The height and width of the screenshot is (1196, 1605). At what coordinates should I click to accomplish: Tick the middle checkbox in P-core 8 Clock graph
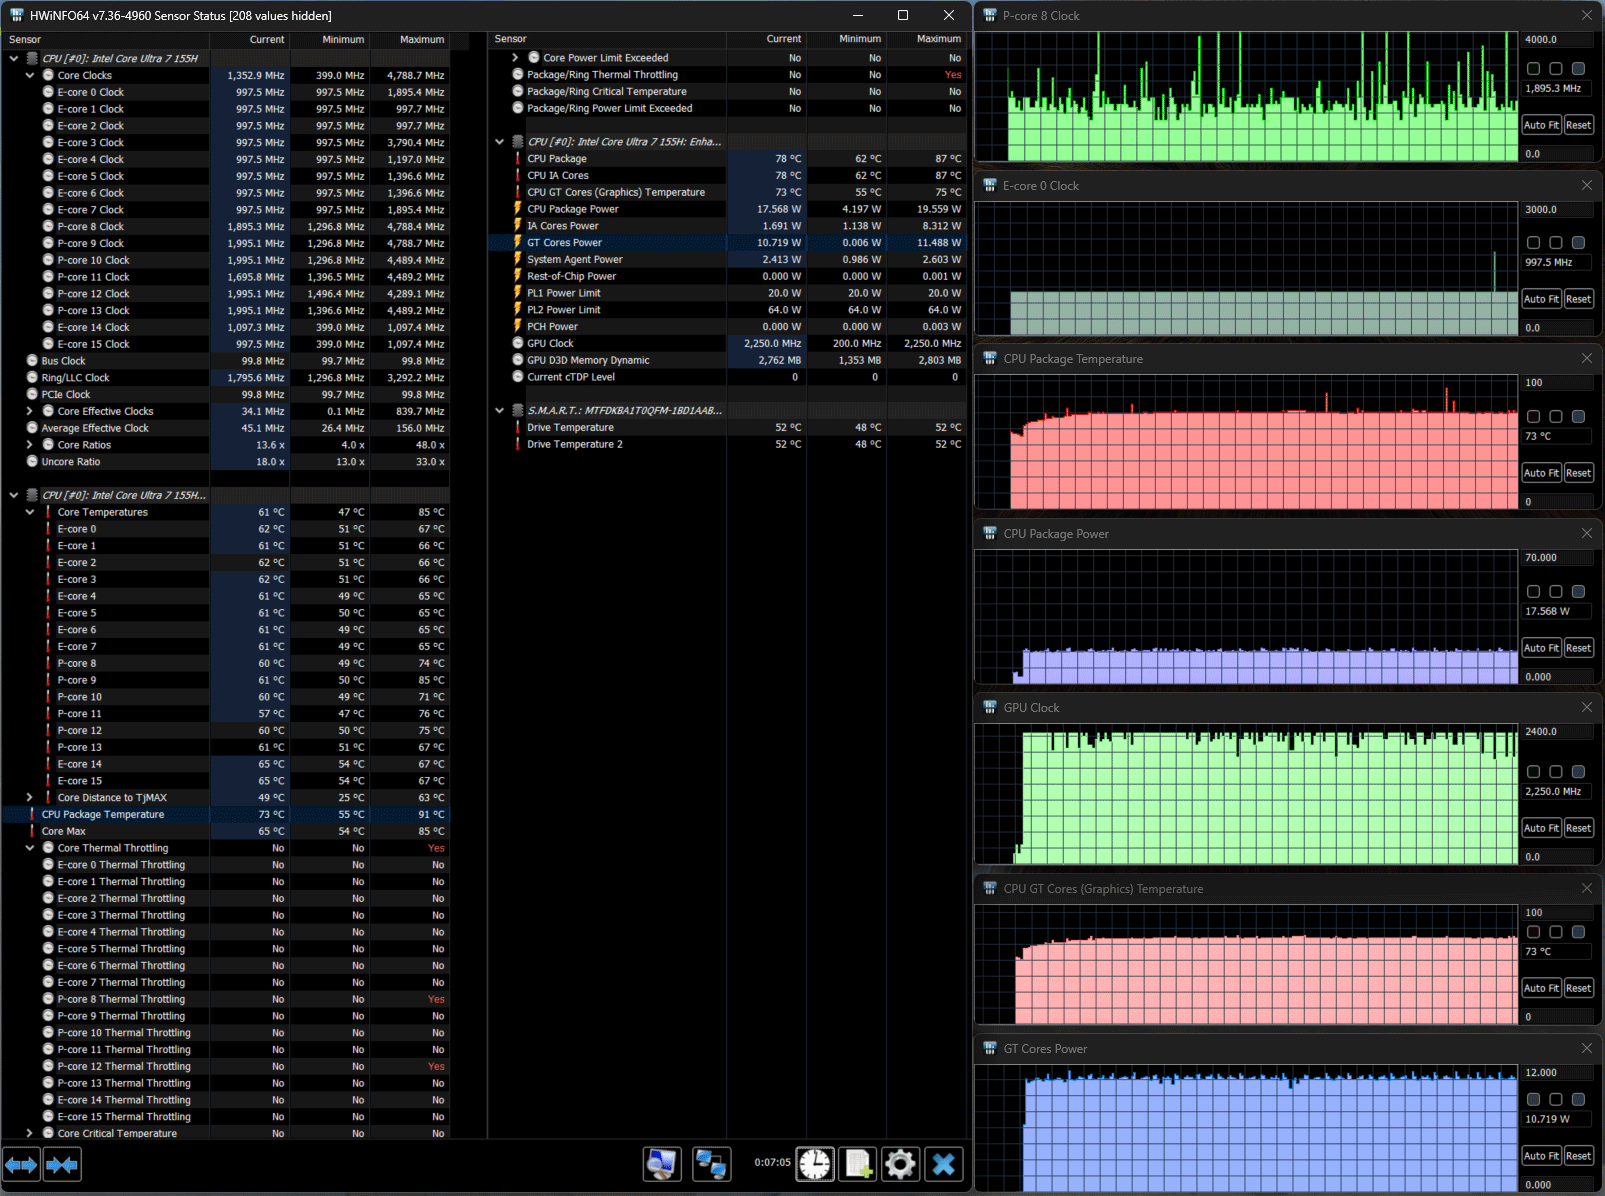(1556, 69)
